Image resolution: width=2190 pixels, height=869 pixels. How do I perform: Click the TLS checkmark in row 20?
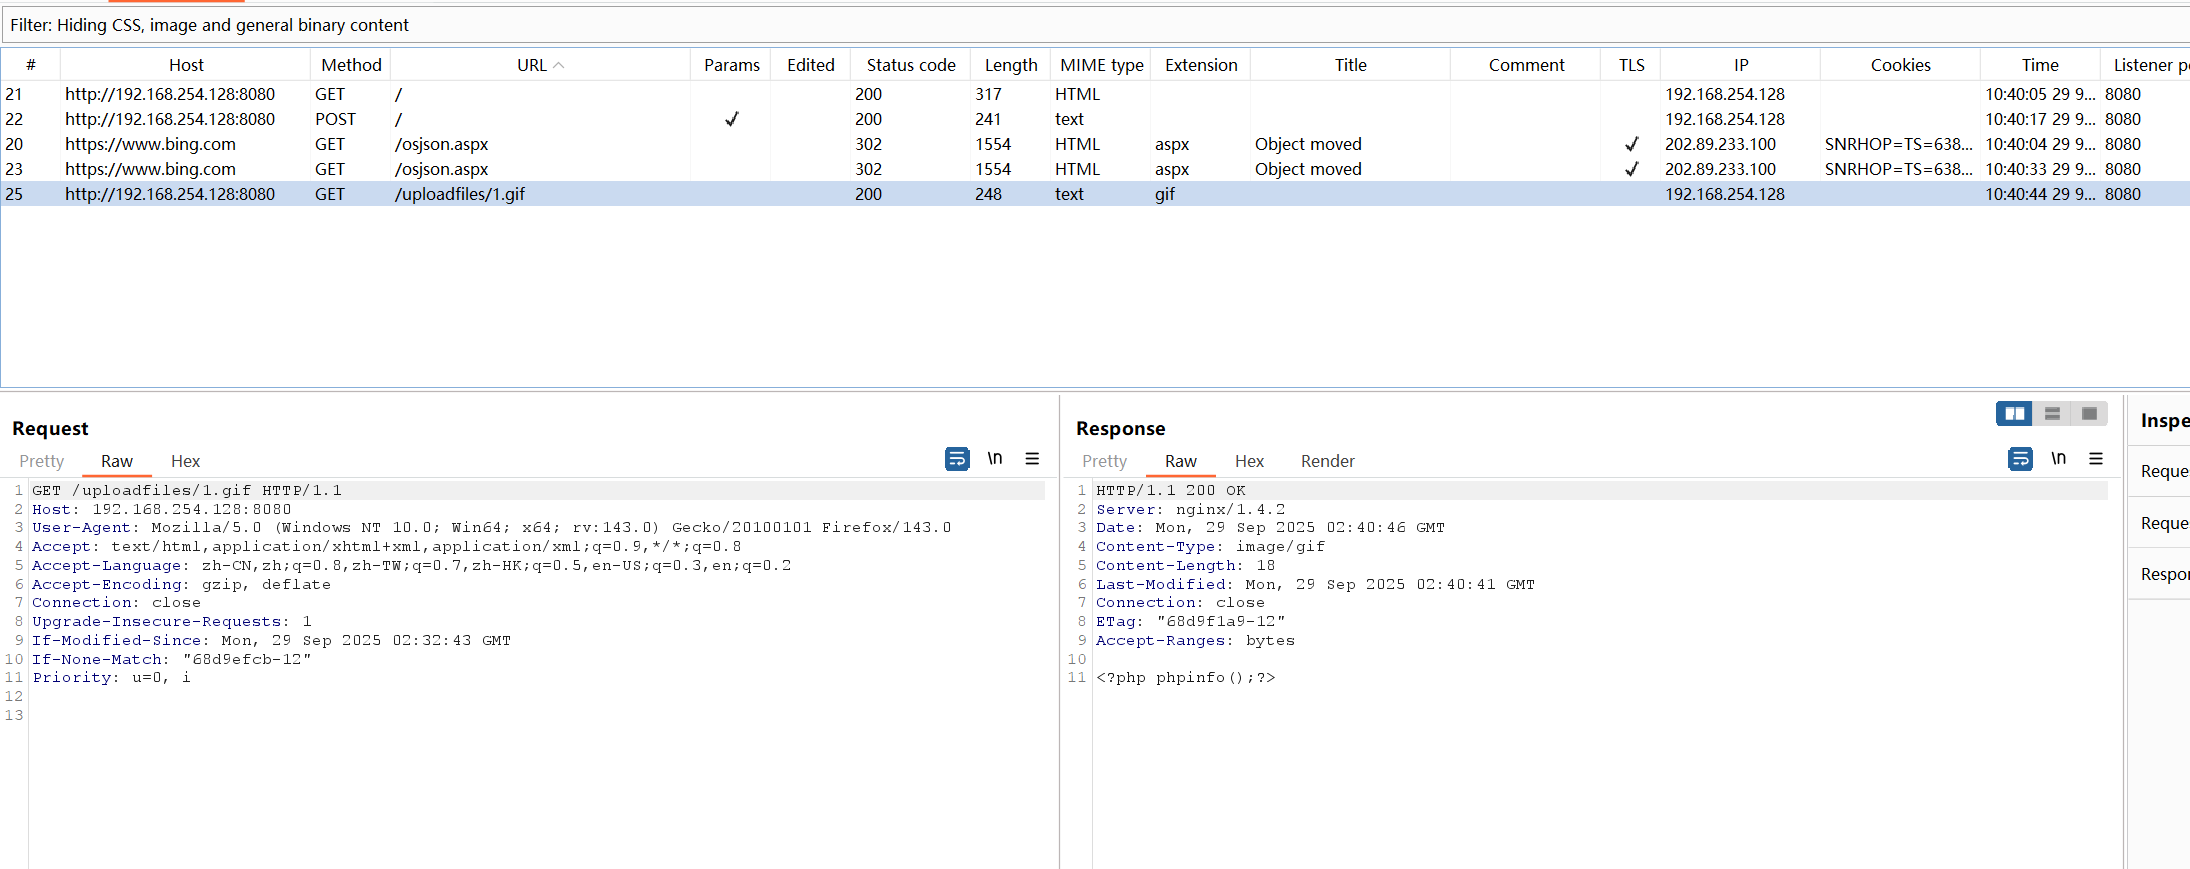1631,144
